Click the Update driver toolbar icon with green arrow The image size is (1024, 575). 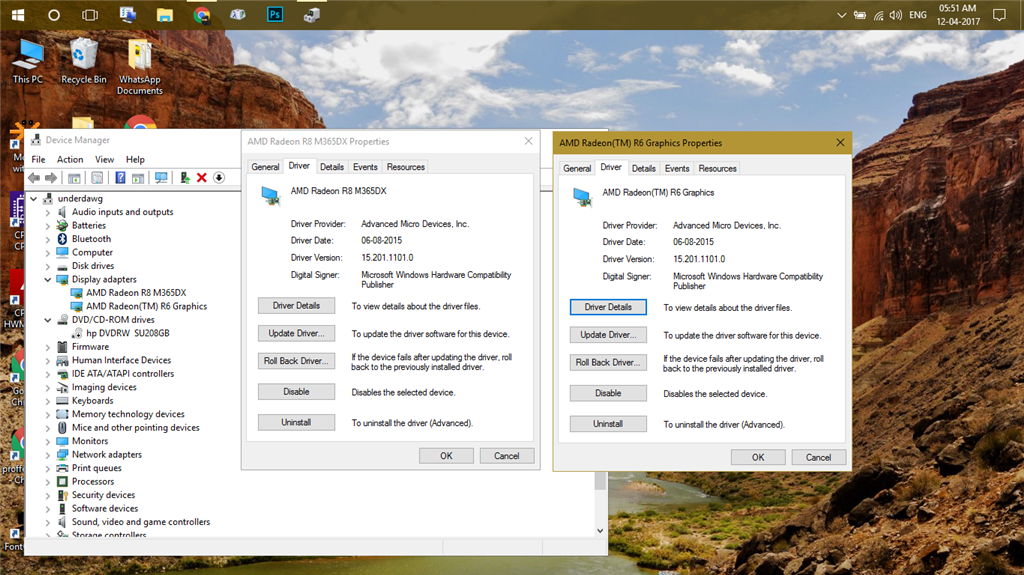[185, 178]
